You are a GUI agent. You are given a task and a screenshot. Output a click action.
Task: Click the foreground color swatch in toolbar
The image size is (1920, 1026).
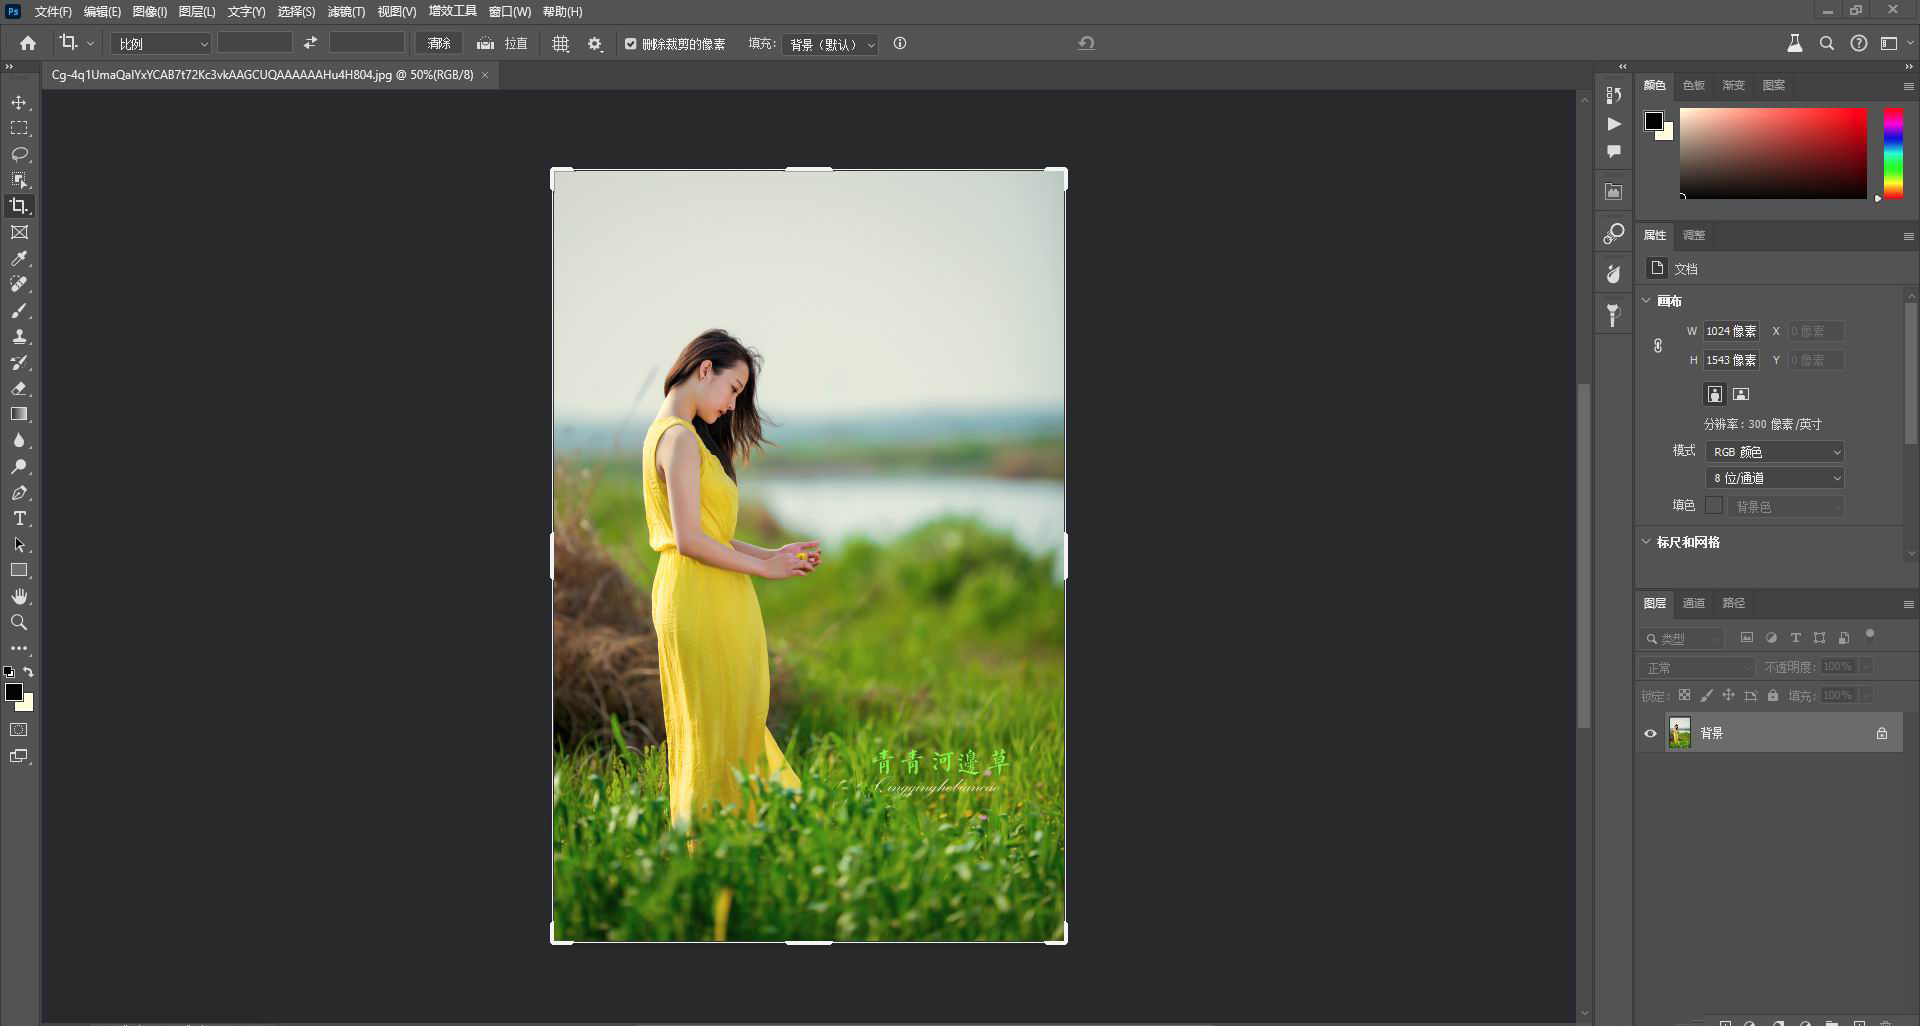point(13,692)
